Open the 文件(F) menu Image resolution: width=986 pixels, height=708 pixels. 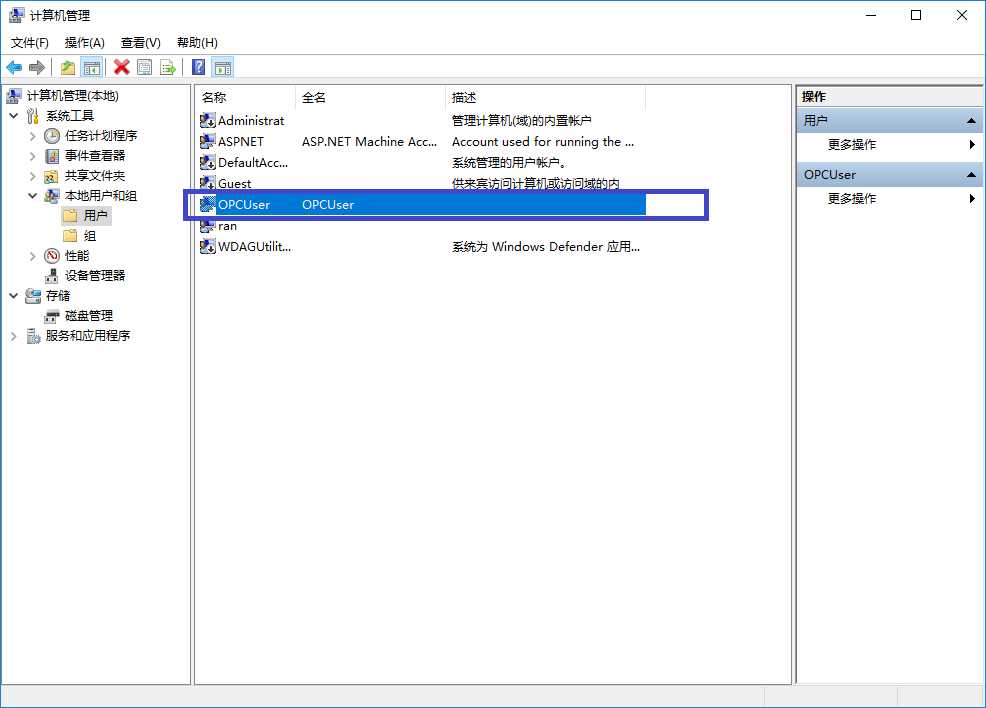[30, 42]
